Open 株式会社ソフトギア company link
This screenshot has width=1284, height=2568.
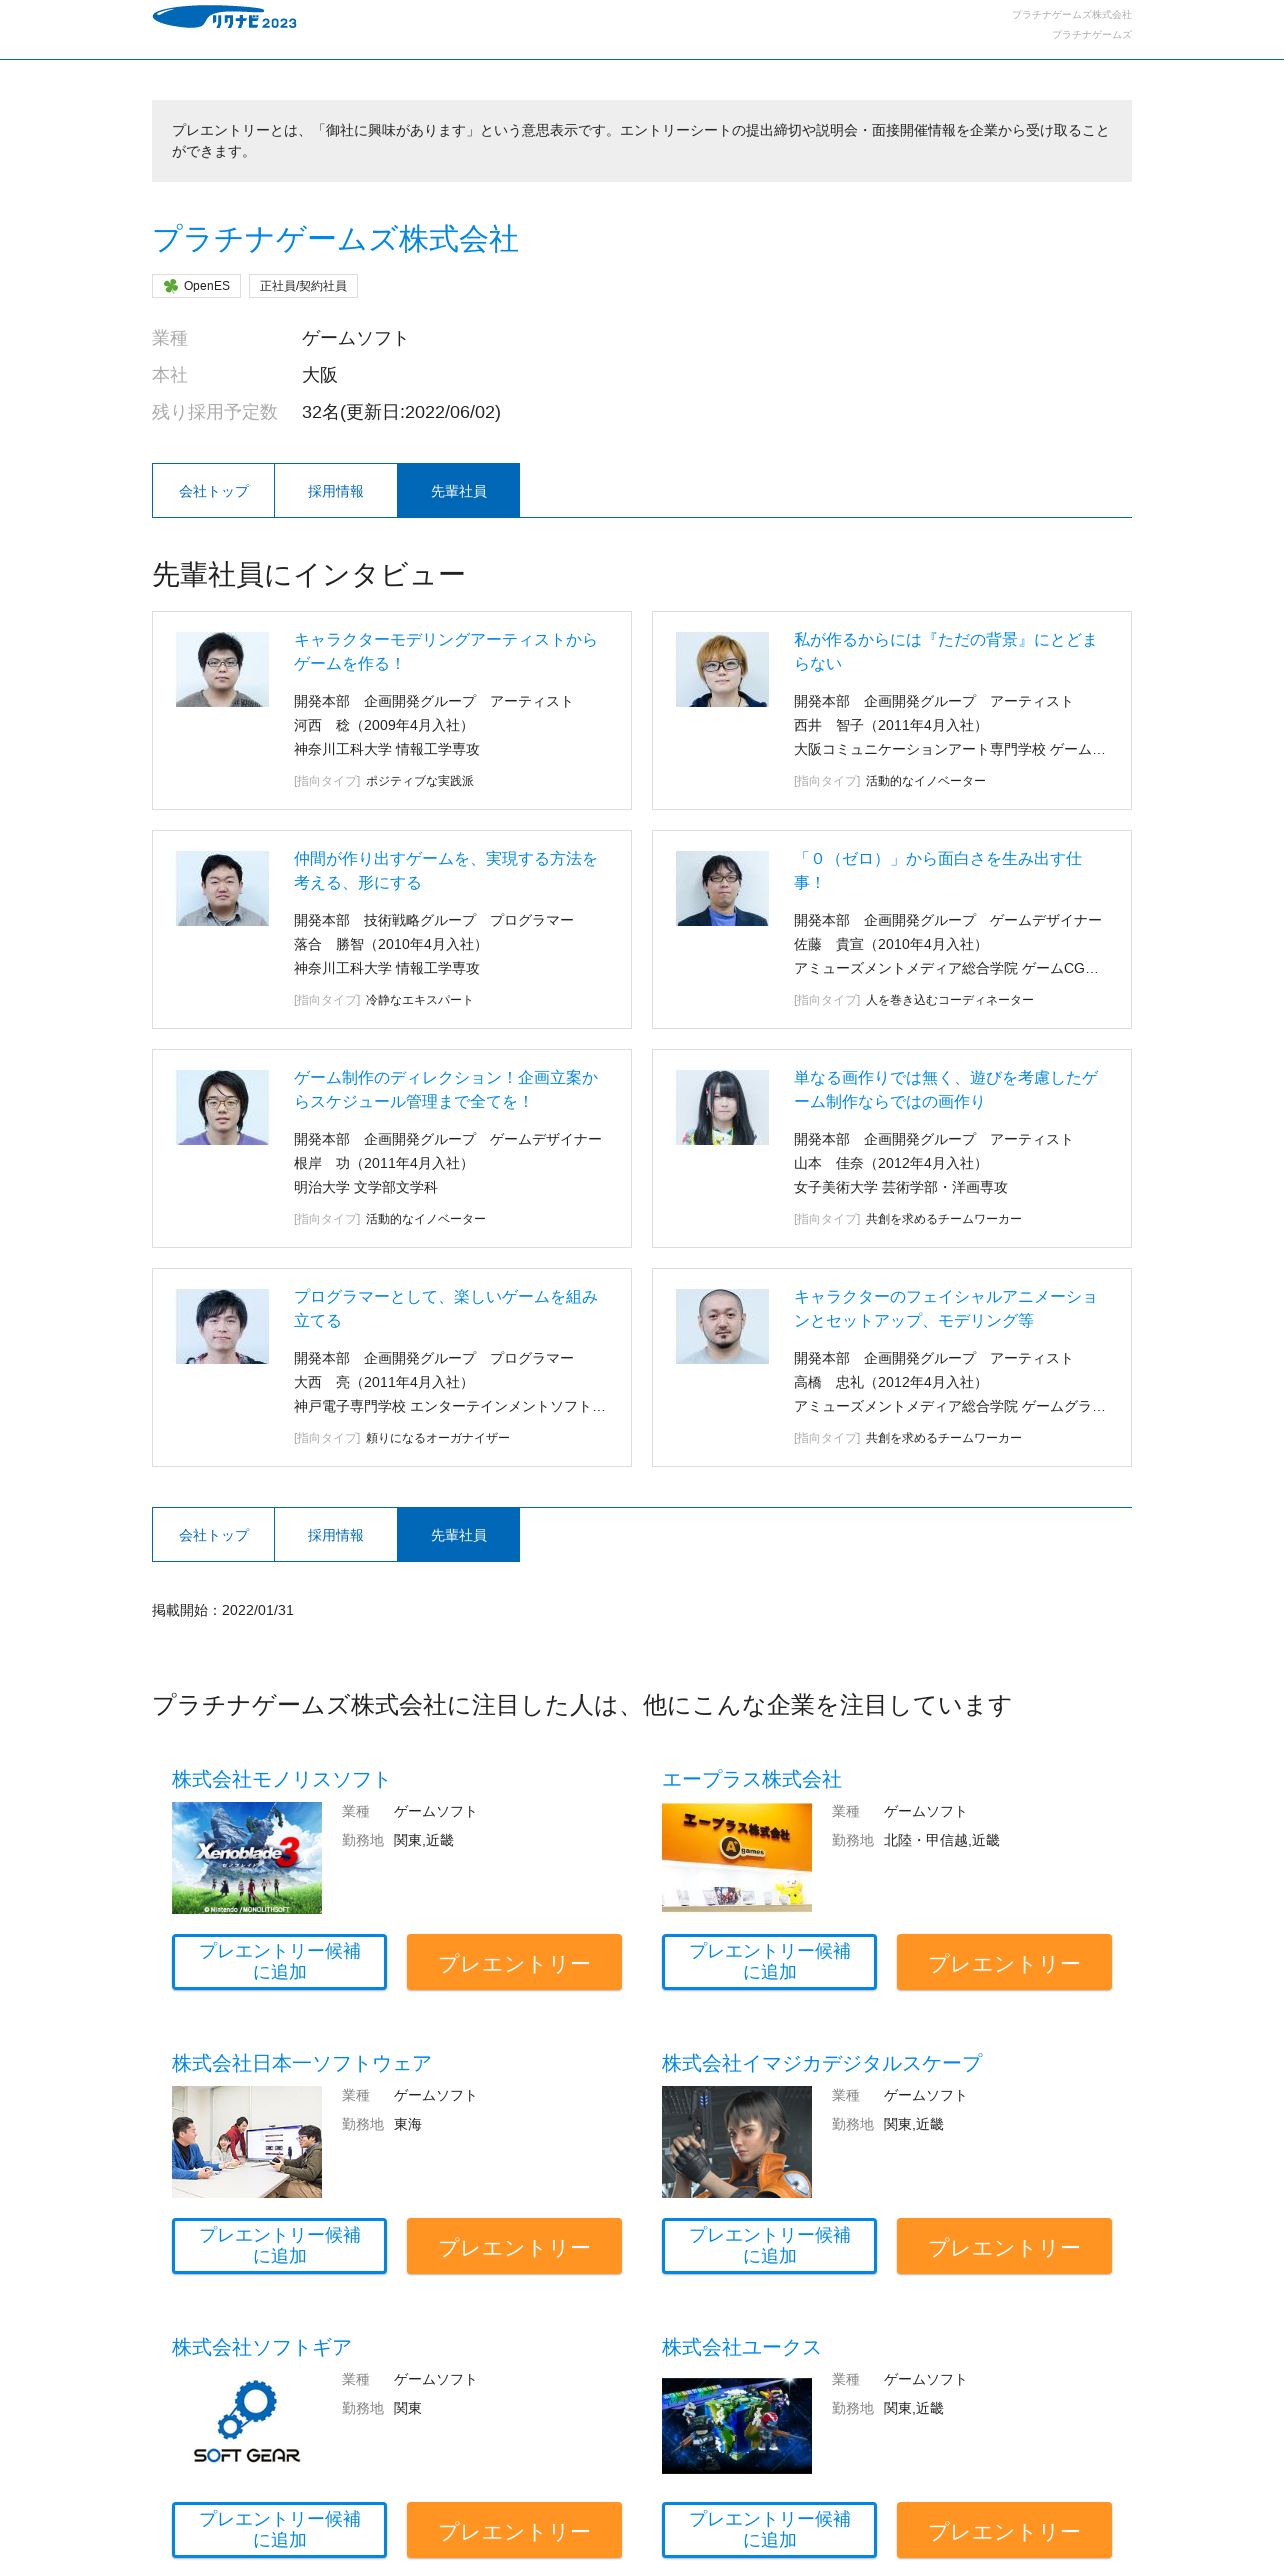262,2348
